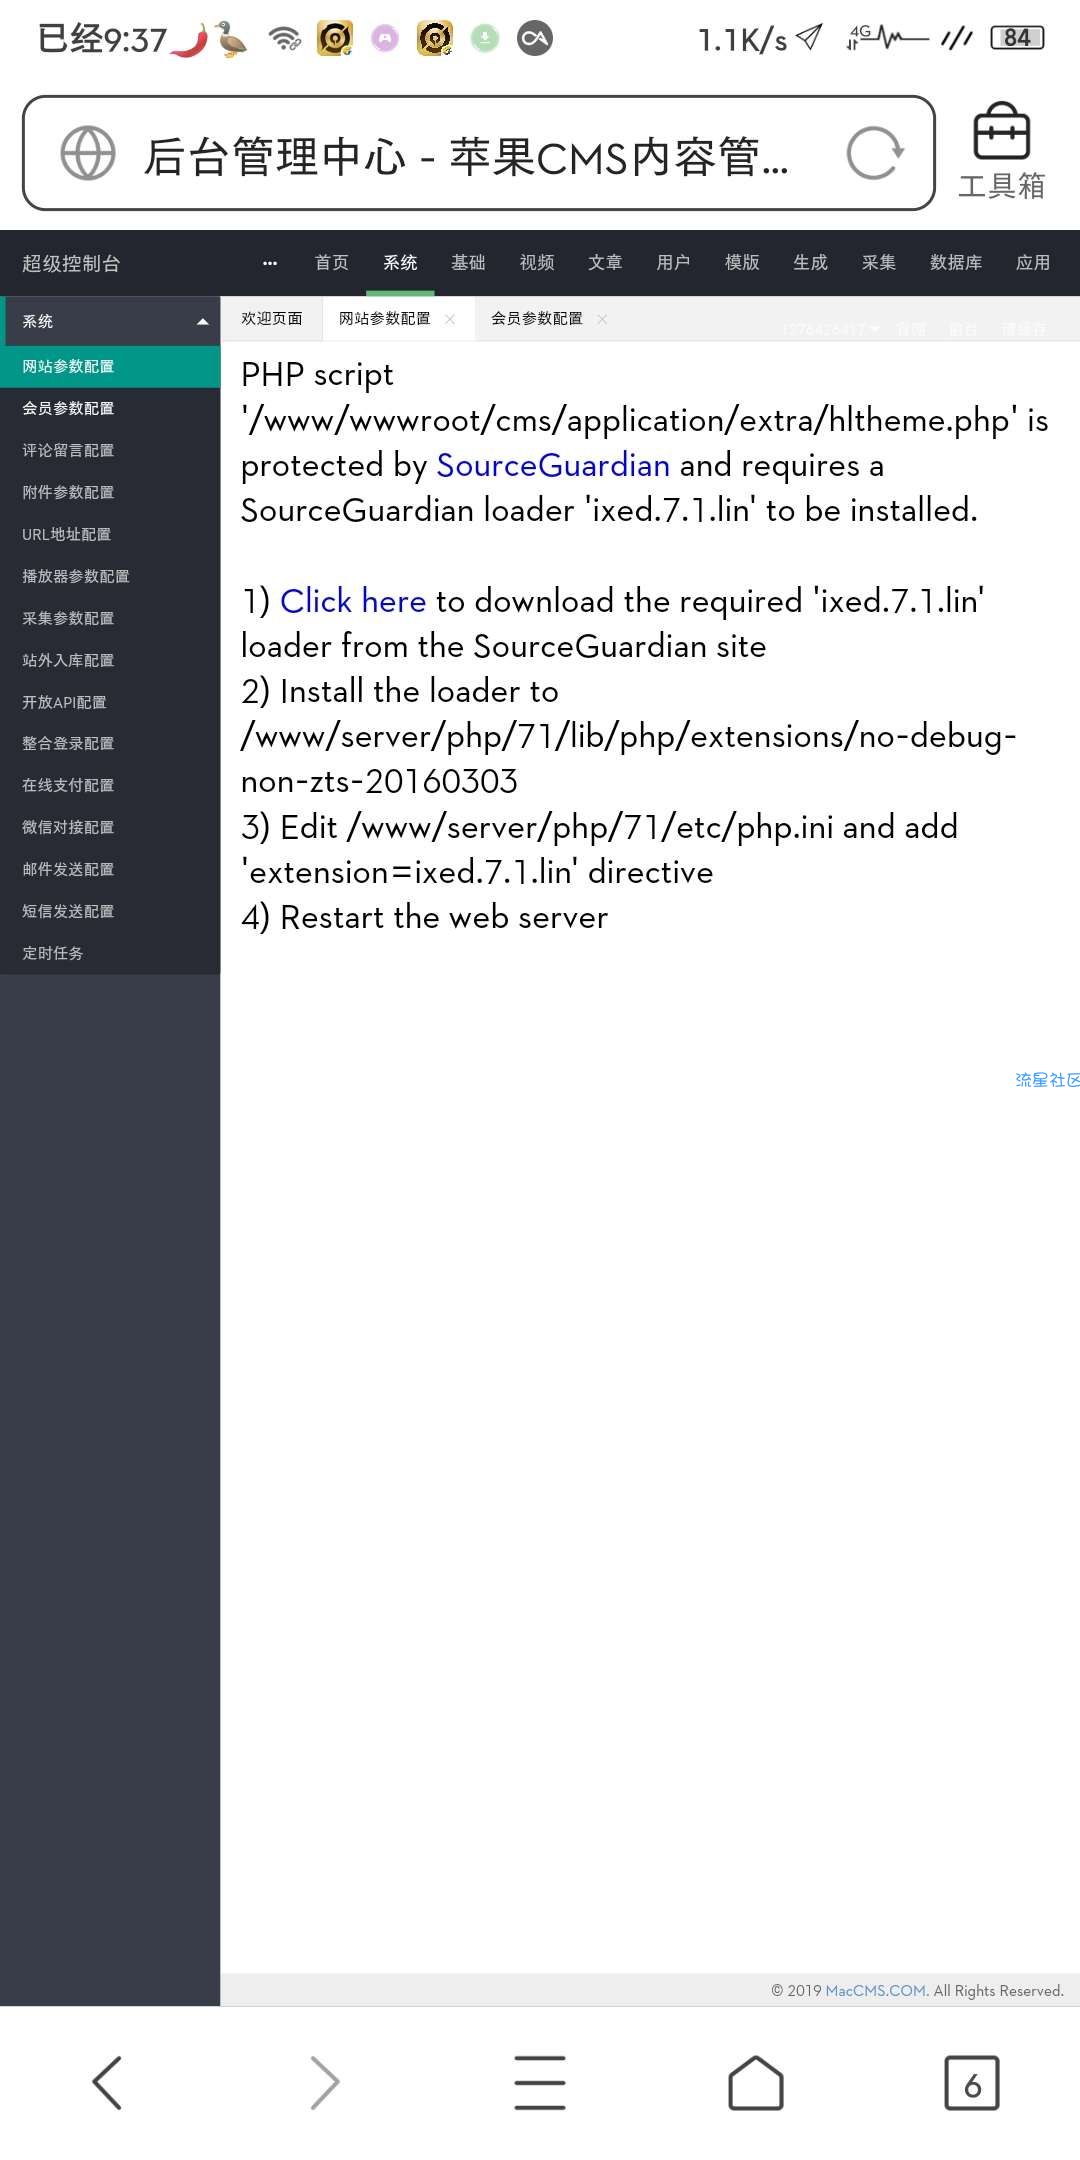Follow the SourceGuardian link
1080x2160 pixels.
(553, 465)
